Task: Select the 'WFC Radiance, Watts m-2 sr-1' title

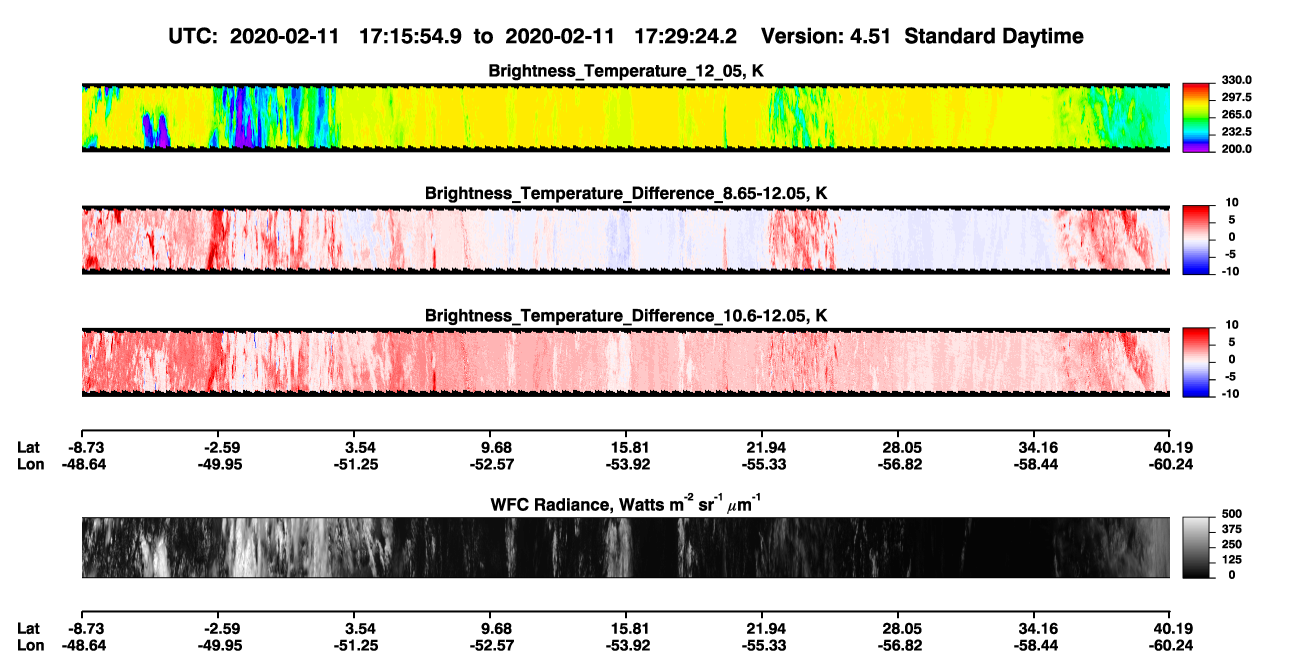Action: tap(625, 504)
